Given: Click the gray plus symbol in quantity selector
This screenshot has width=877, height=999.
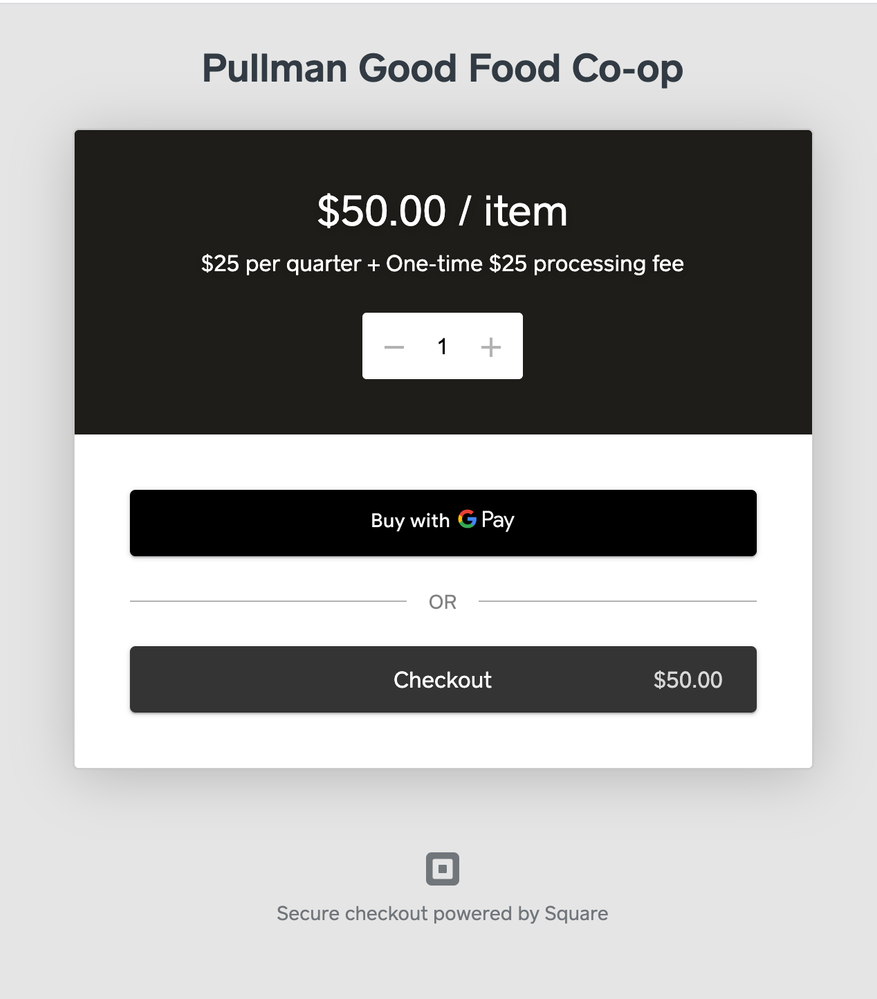Looking at the screenshot, I should click(x=491, y=346).
